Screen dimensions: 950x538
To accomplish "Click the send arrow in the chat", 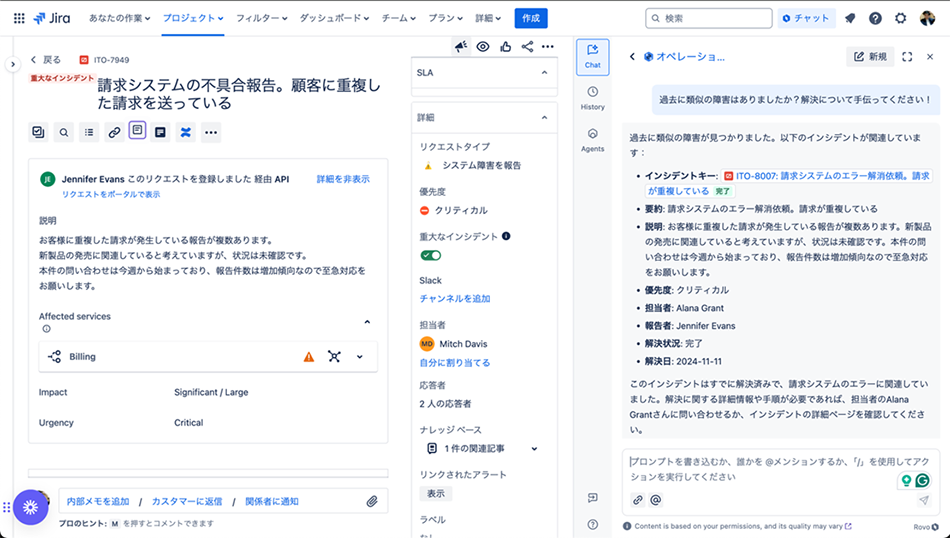I will [923, 500].
